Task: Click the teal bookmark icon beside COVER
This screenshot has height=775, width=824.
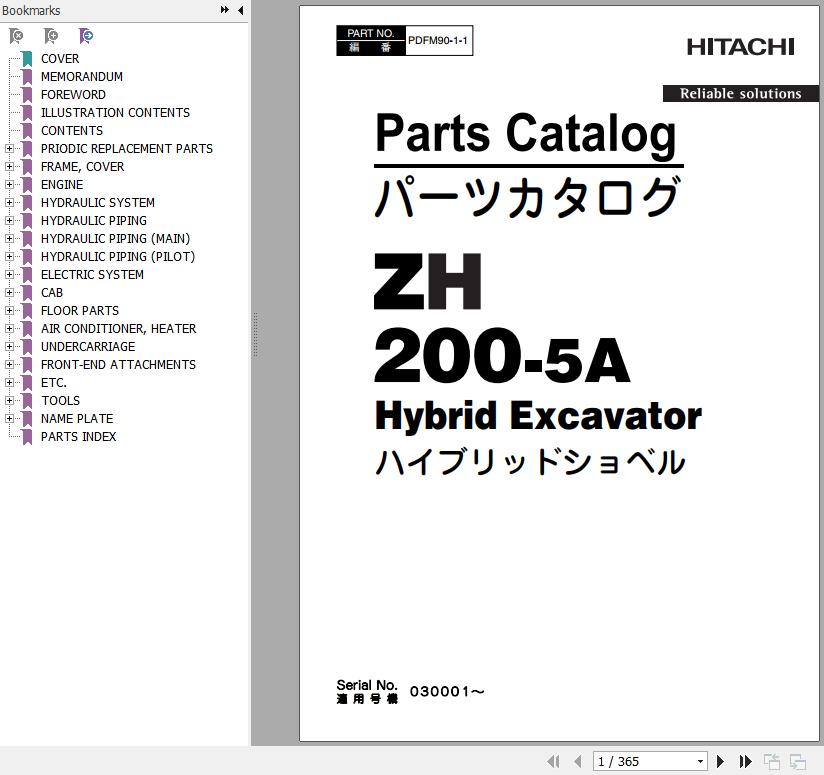Action: pyautogui.click(x=27, y=59)
